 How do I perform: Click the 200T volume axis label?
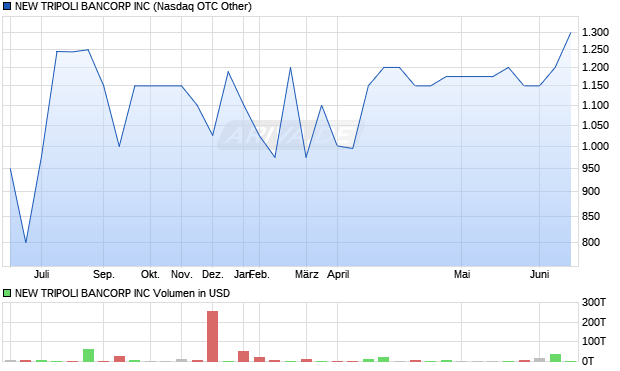click(594, 322)
